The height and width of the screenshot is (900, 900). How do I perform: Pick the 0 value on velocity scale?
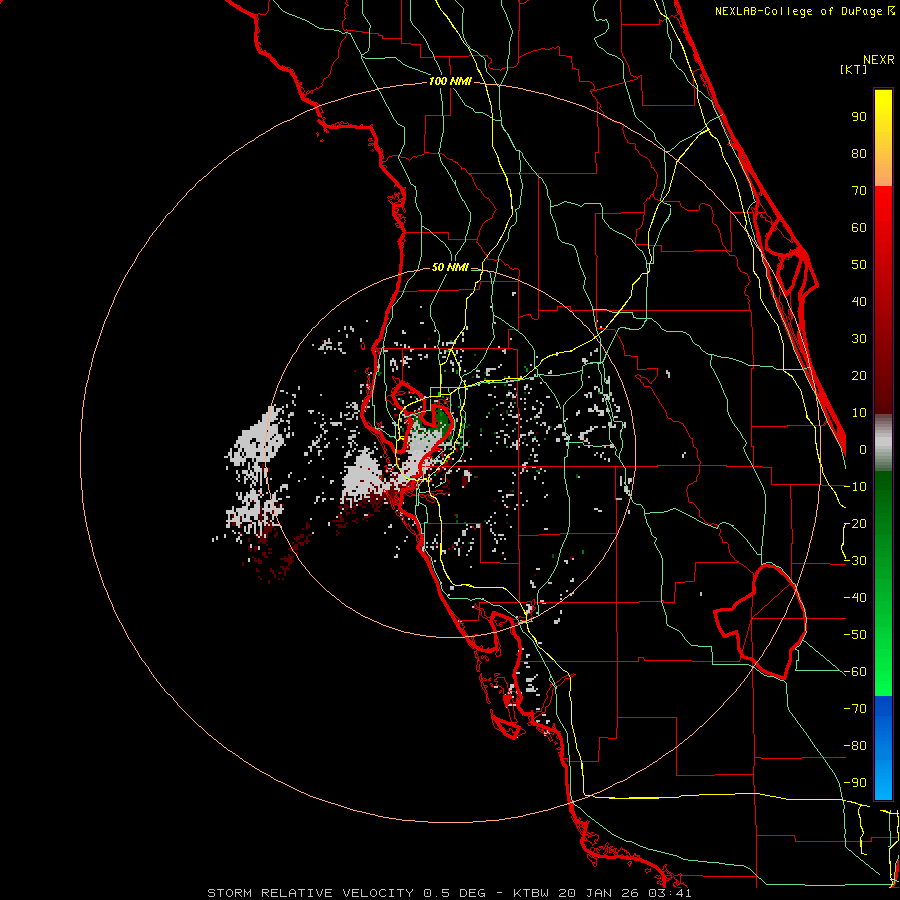863,450
